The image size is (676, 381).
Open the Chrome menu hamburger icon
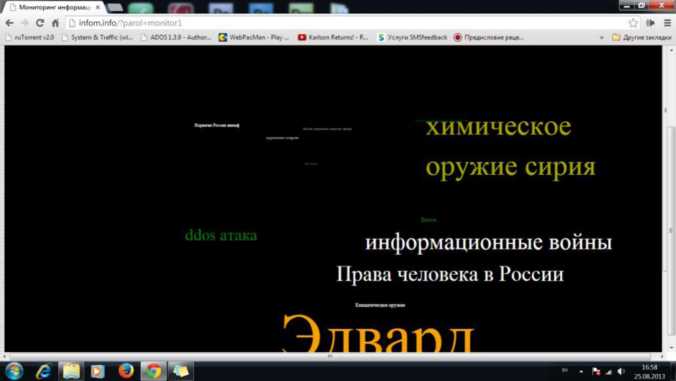coord(667,23)
